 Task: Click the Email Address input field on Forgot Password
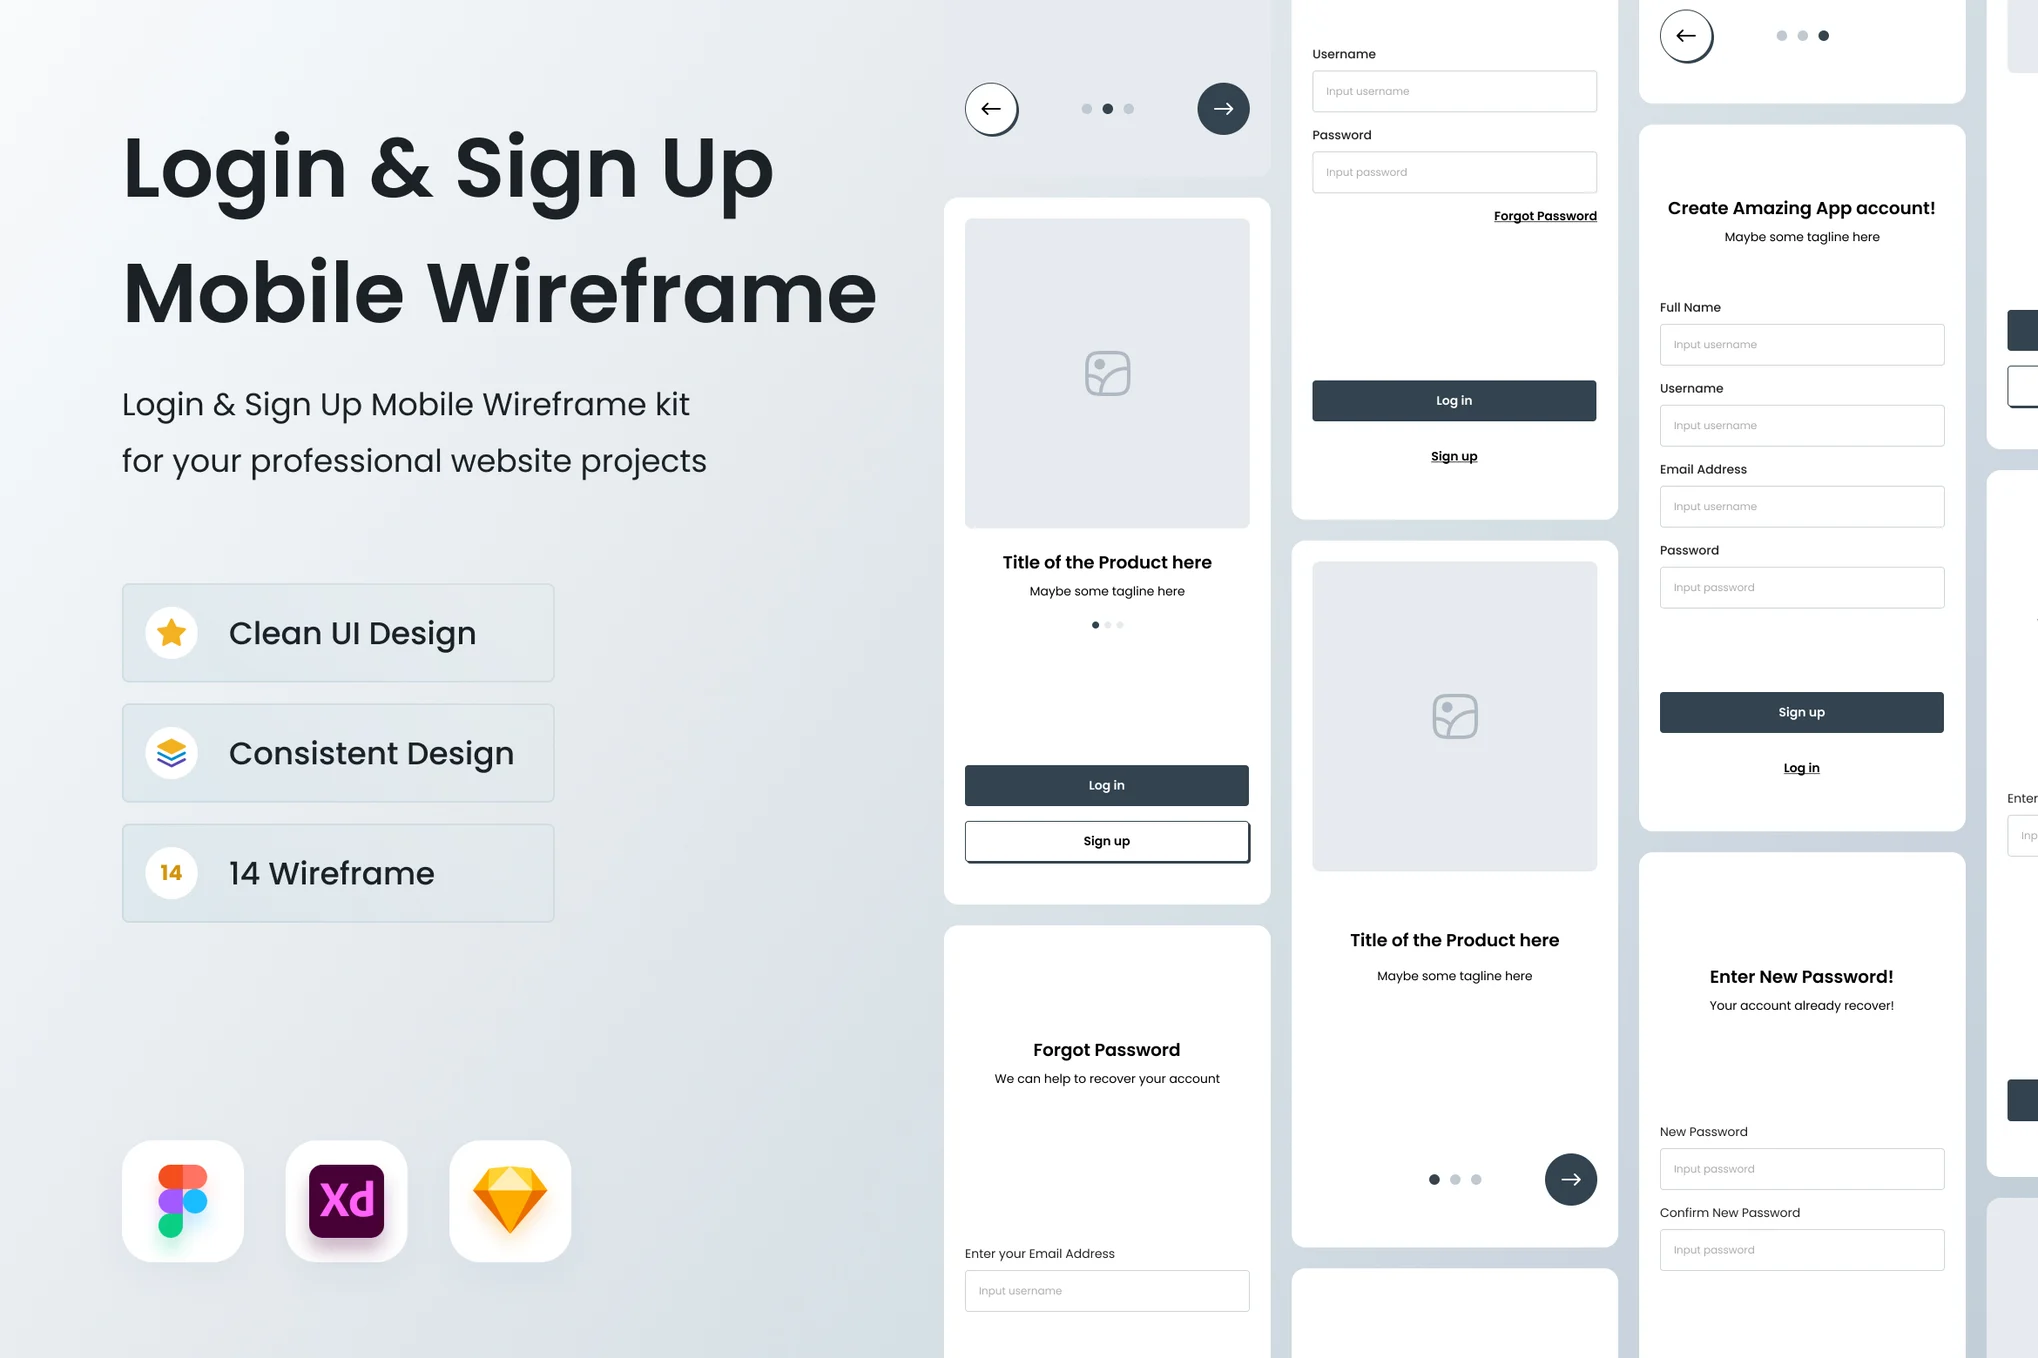tap(1106, 1291)
